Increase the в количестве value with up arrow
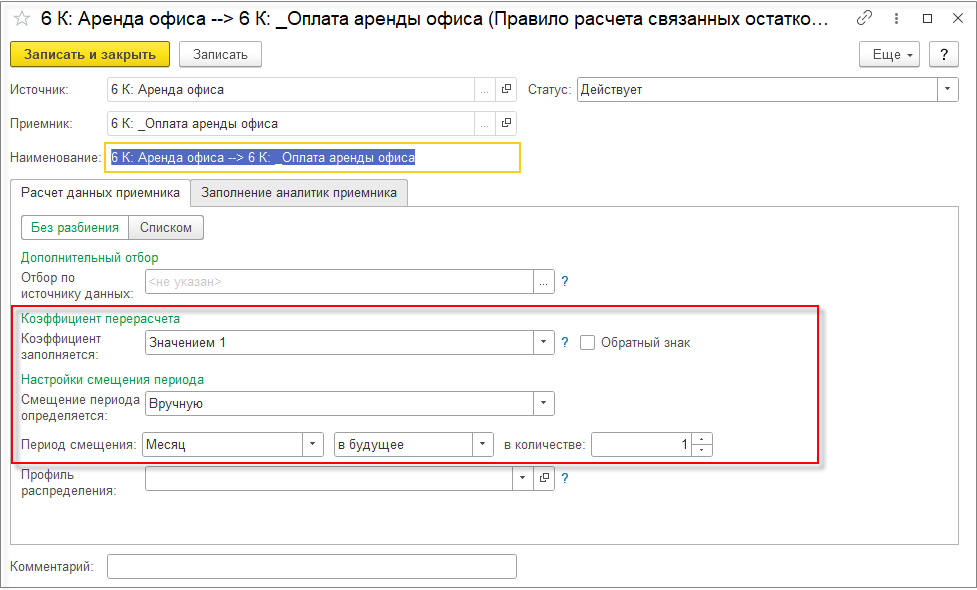 pyautogui.click(x=702, y=439)
